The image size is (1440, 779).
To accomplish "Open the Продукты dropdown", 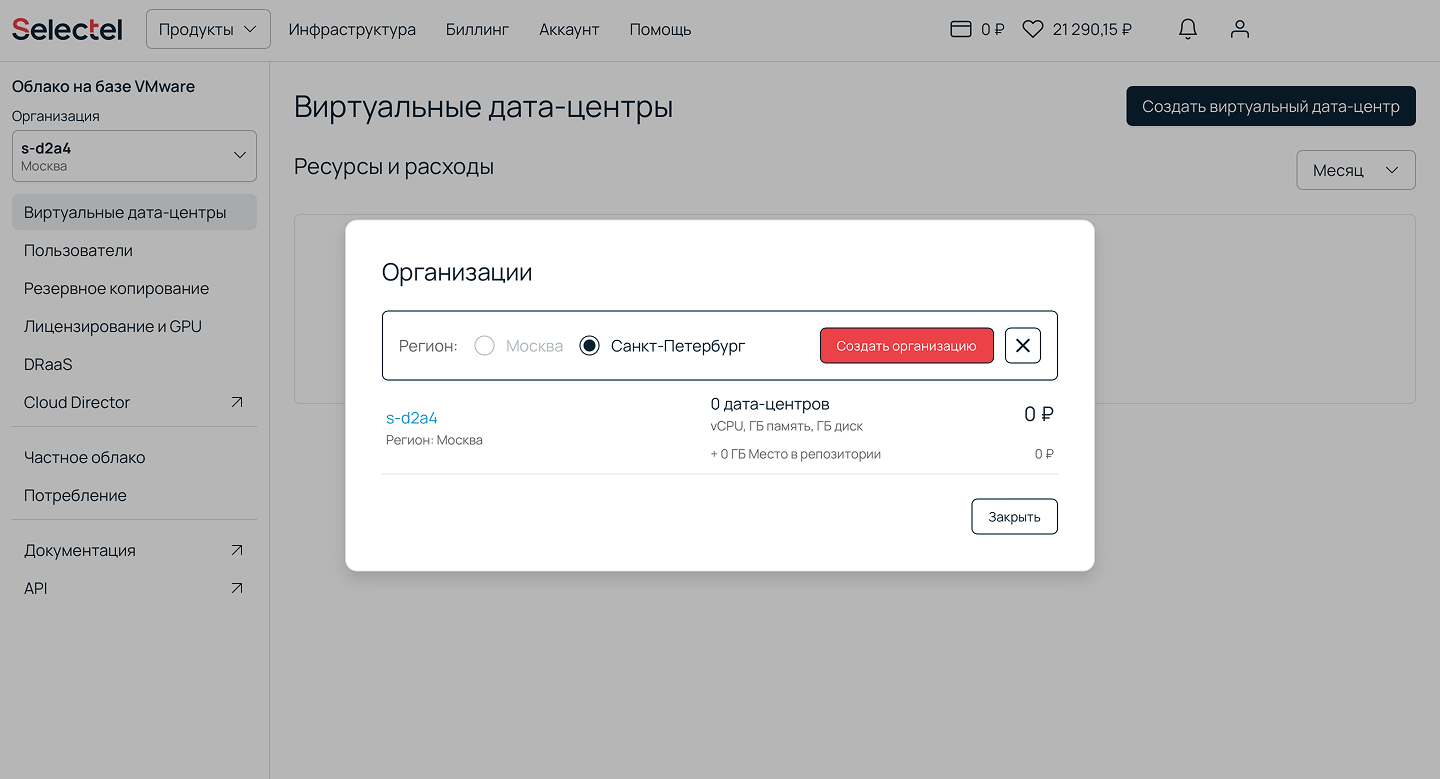I will point(208,29).
